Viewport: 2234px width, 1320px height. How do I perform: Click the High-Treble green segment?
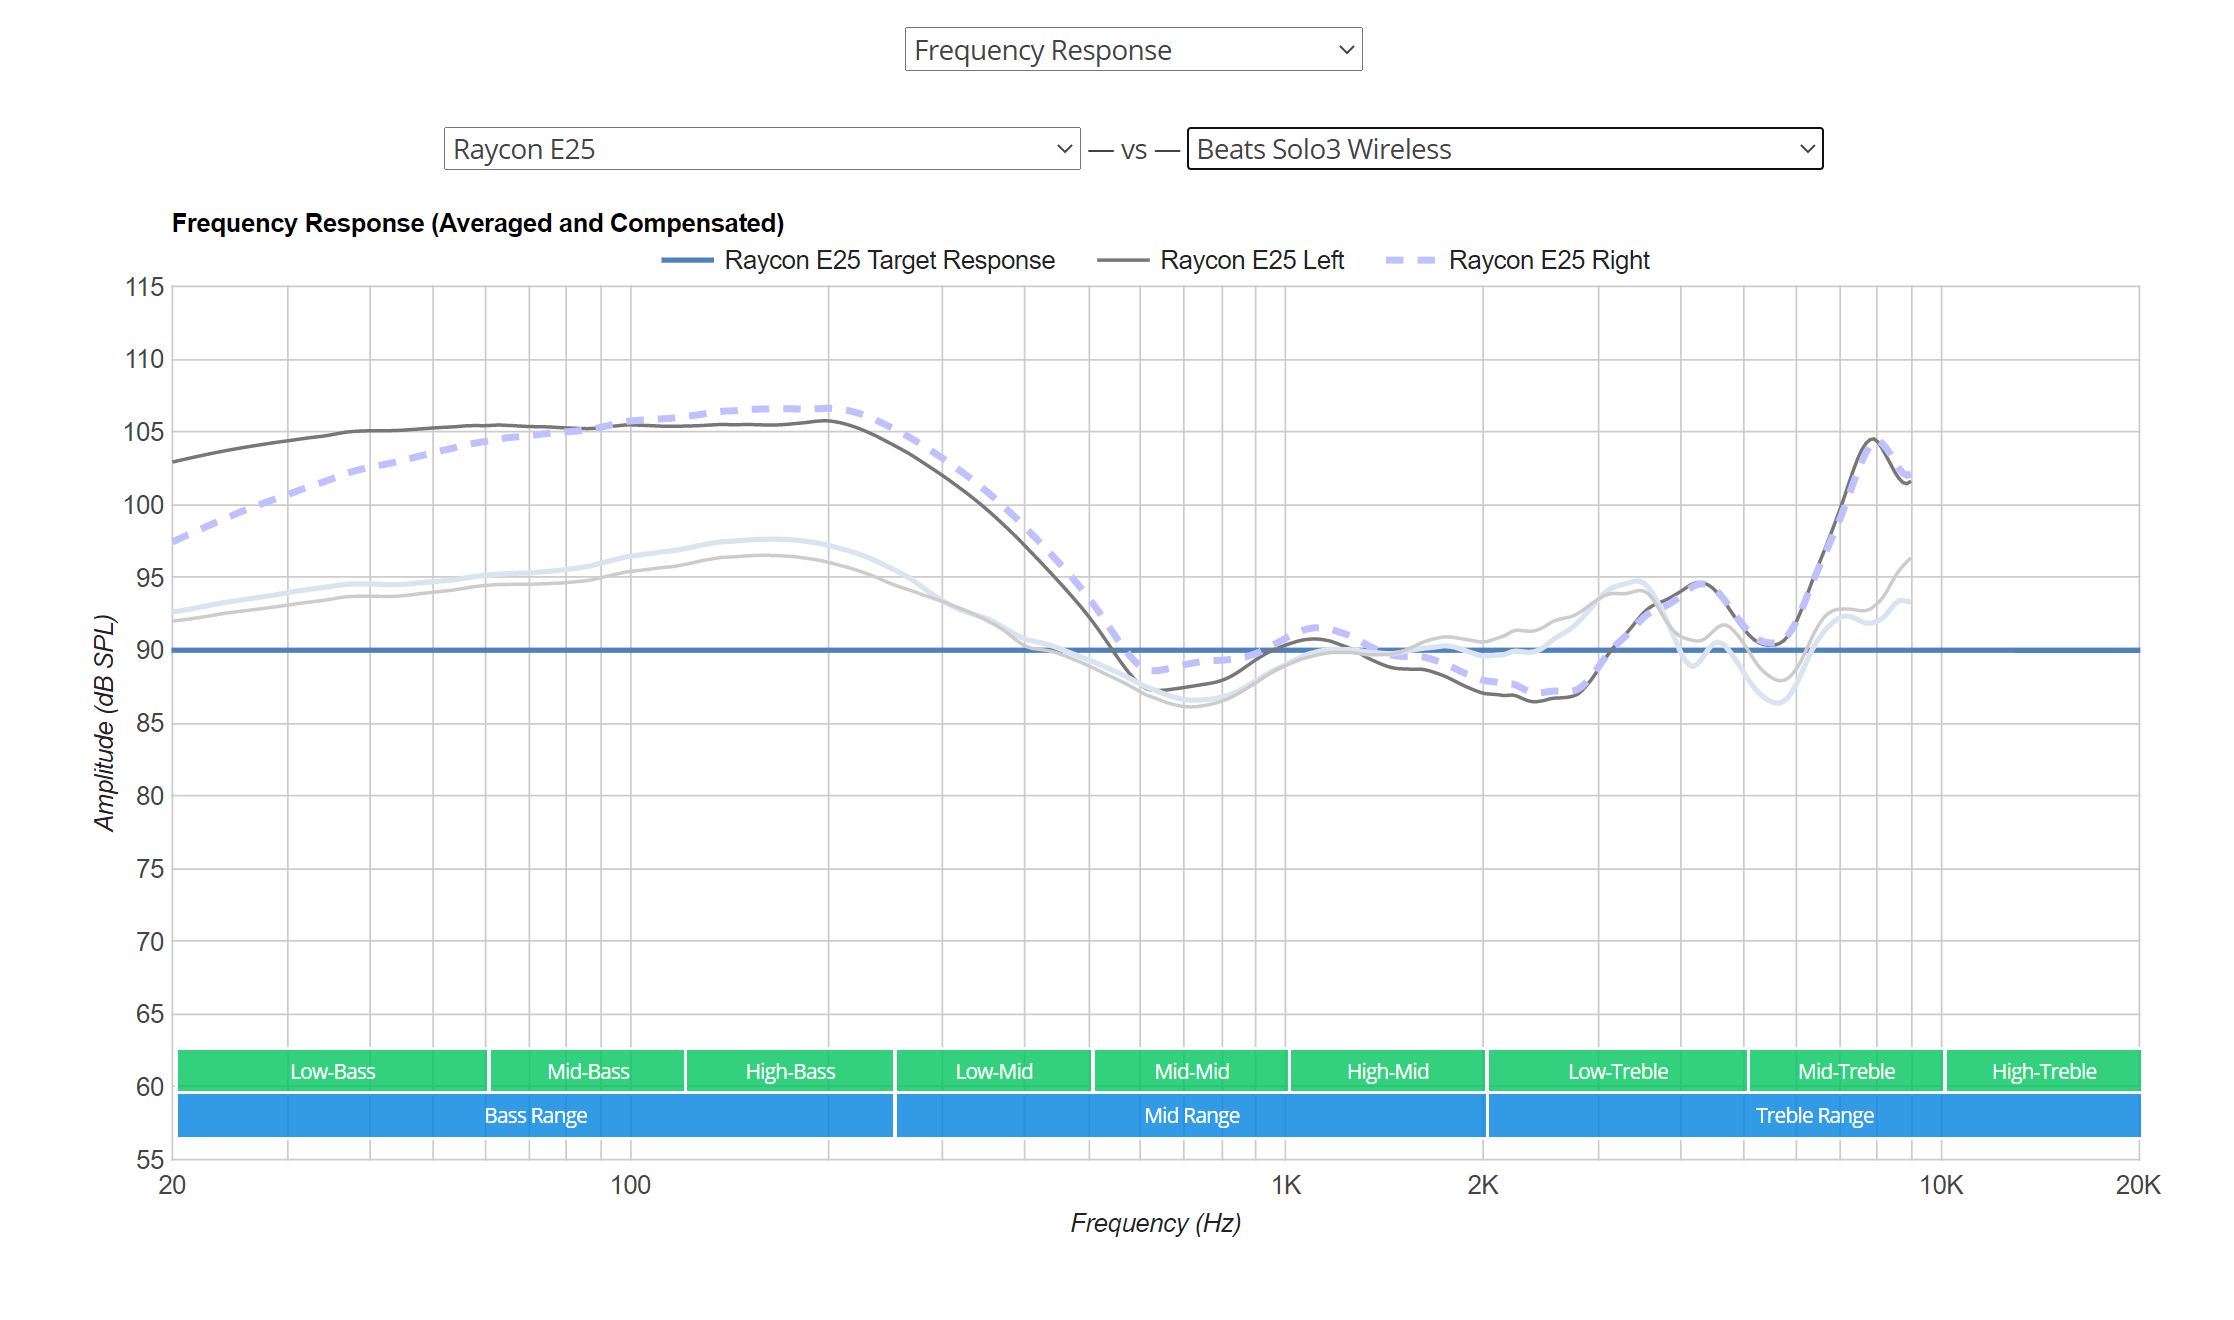2043,1071
